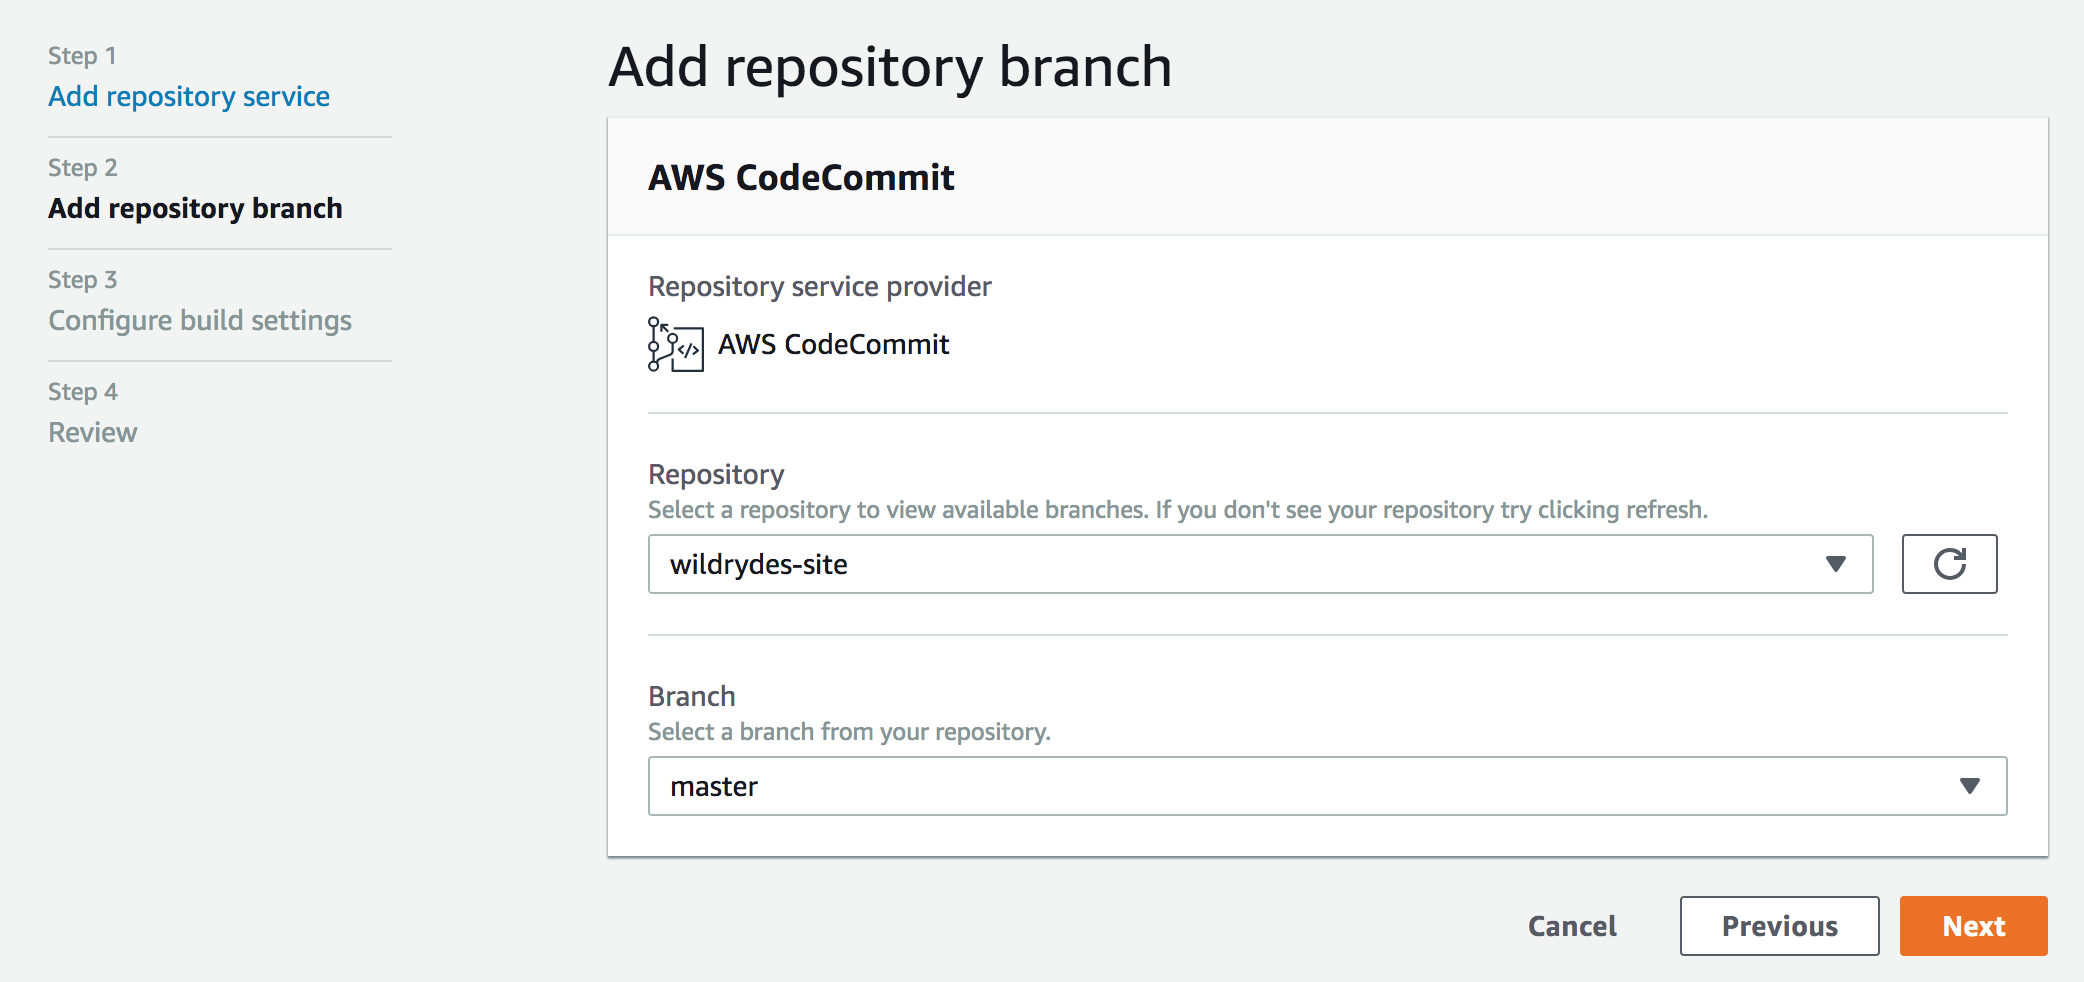Click the 'Repository service provider' label
The width and height of the screenshot is (2084, 982).
(x=820, y=286)
